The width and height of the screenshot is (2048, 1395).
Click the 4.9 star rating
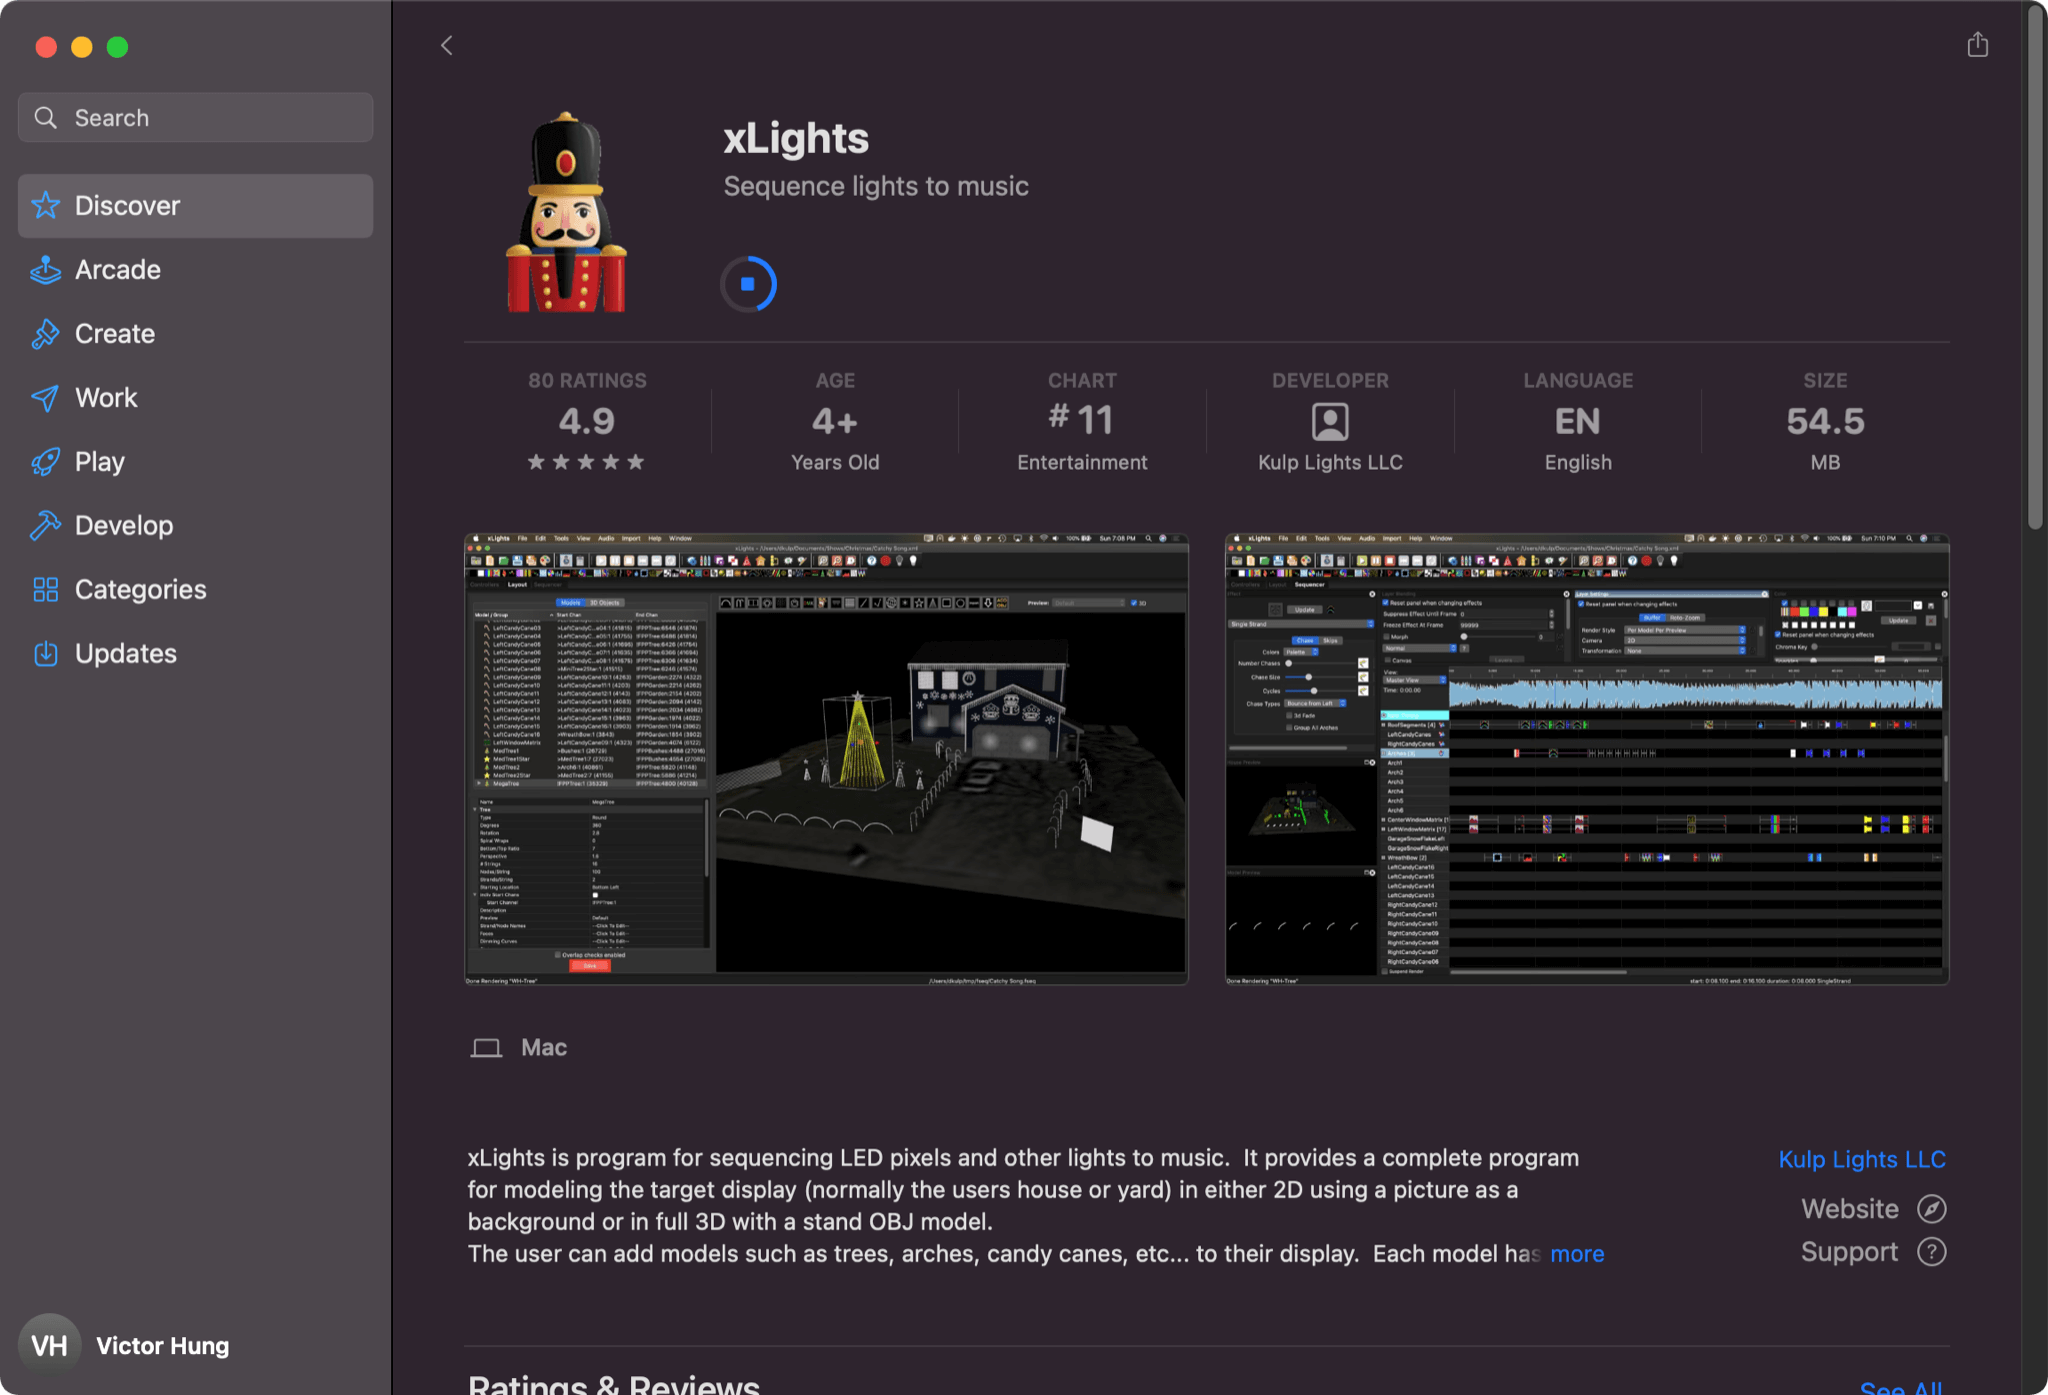tap(587, 421)
